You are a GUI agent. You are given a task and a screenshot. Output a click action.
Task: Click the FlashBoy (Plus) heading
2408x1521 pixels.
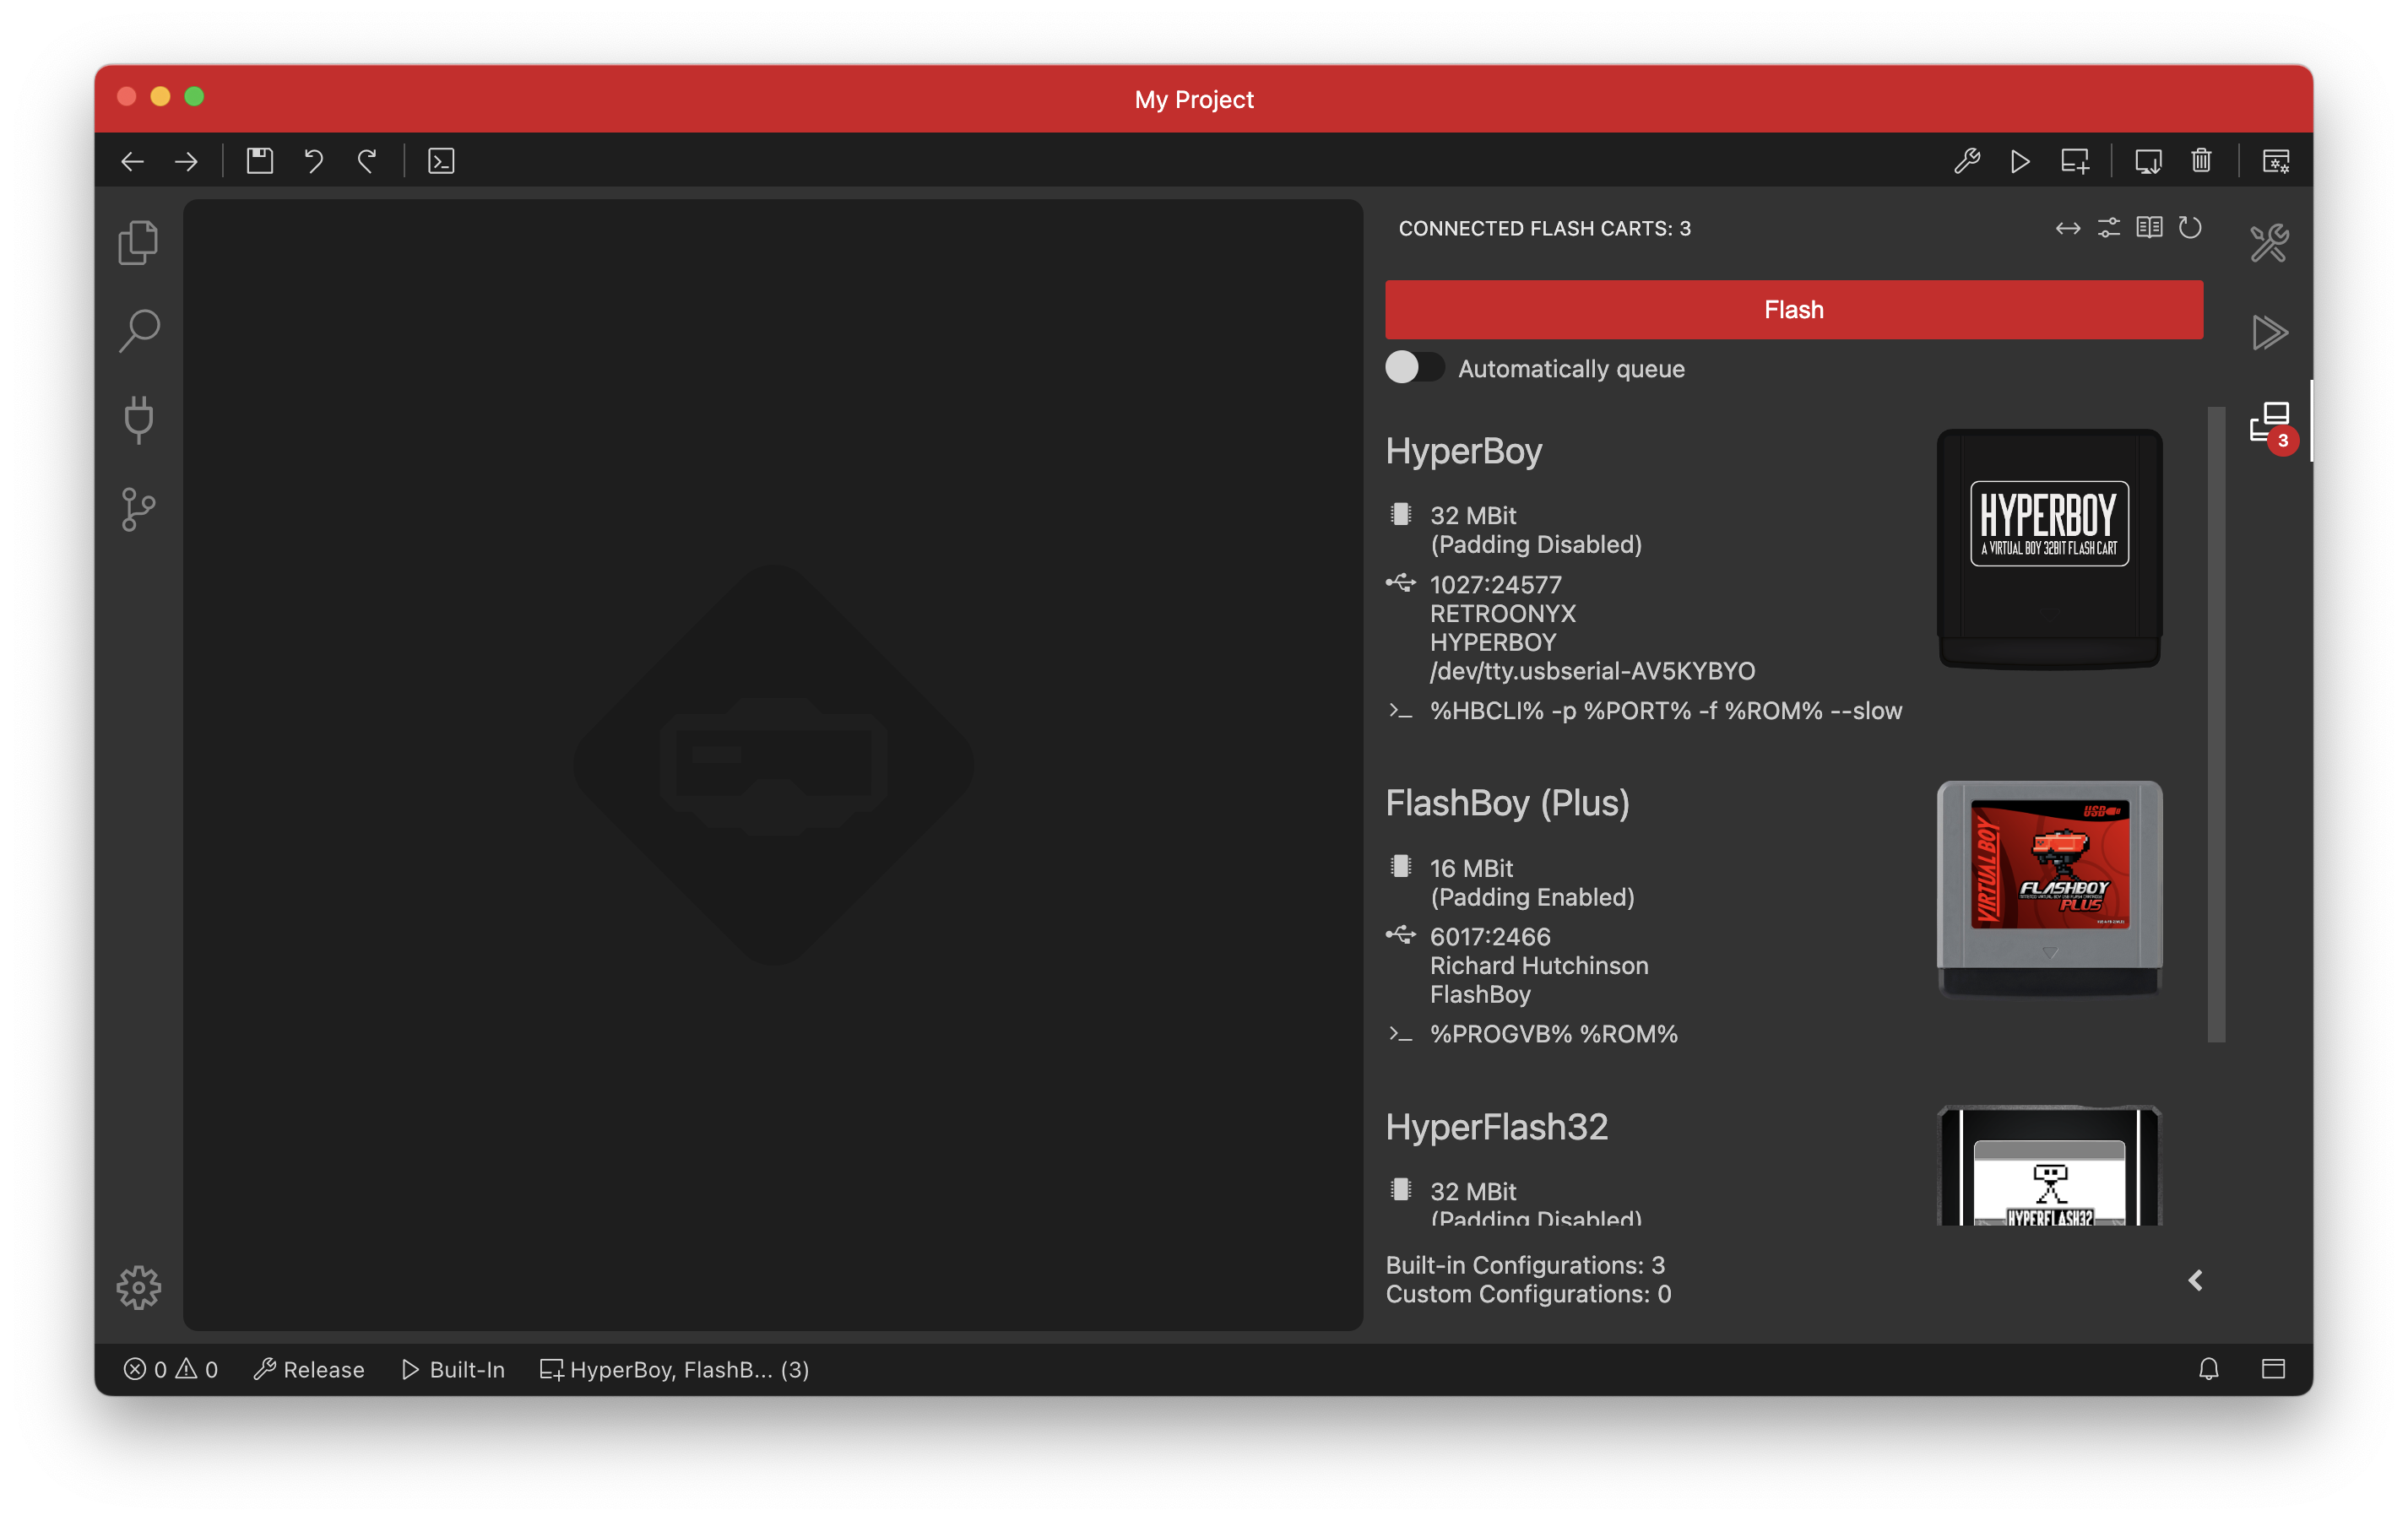coord(1508,803)
